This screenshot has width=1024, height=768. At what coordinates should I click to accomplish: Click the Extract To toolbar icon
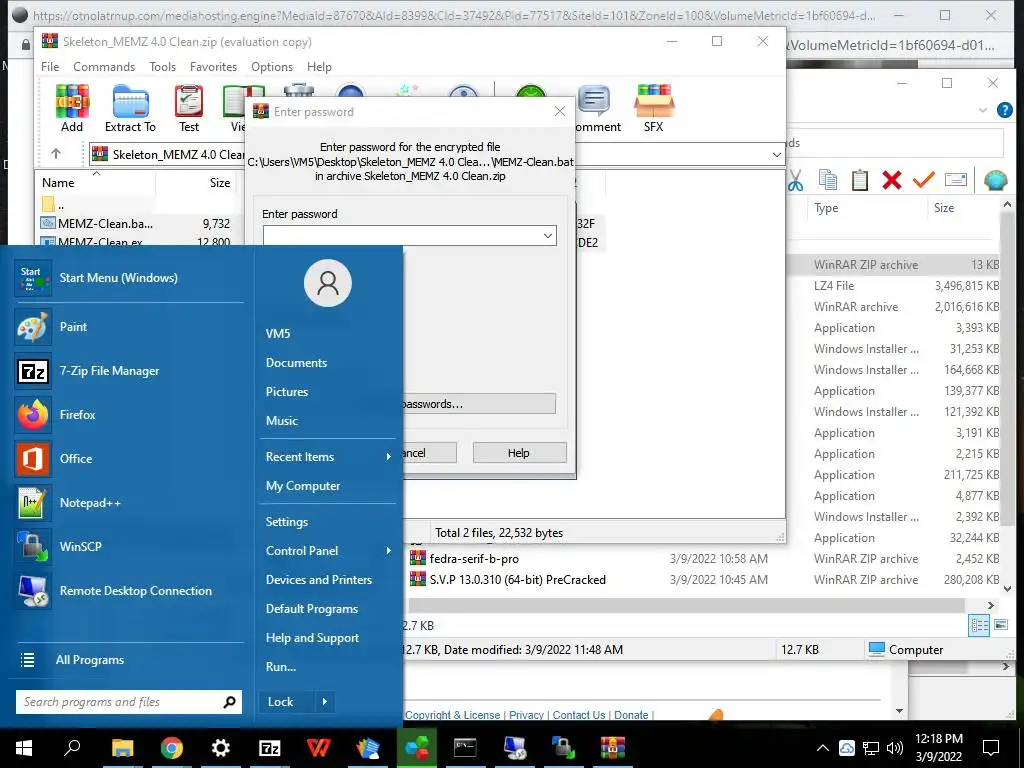click(x=131, y=108)
